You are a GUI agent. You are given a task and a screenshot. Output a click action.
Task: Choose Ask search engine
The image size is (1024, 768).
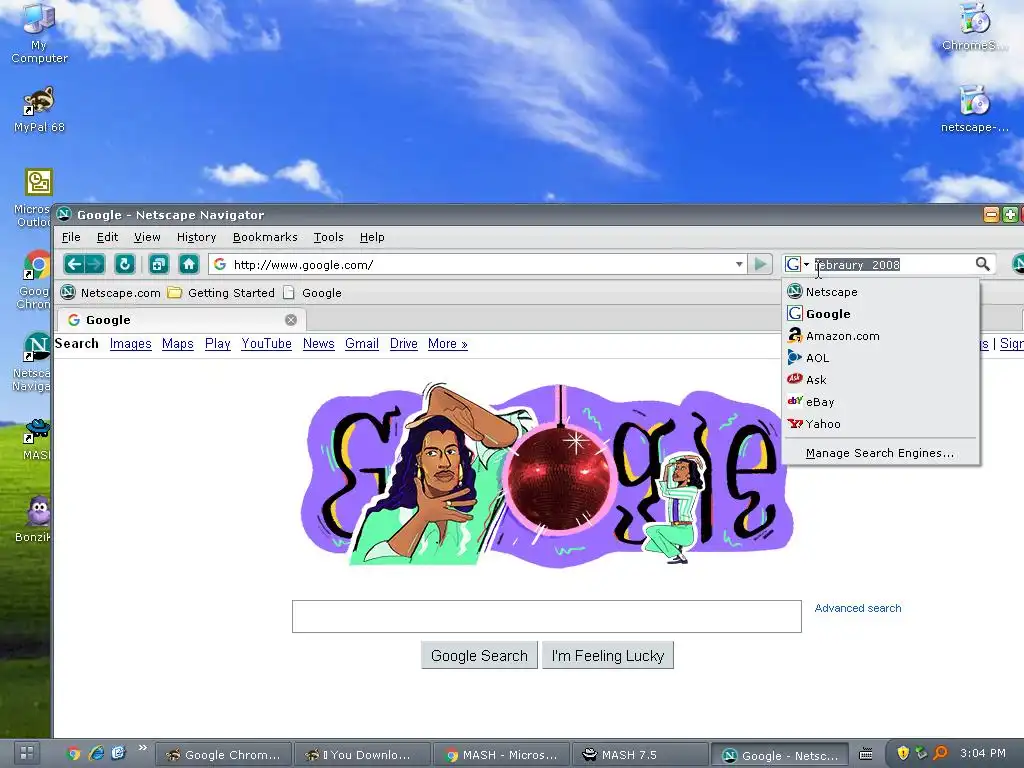pos(880,379)
